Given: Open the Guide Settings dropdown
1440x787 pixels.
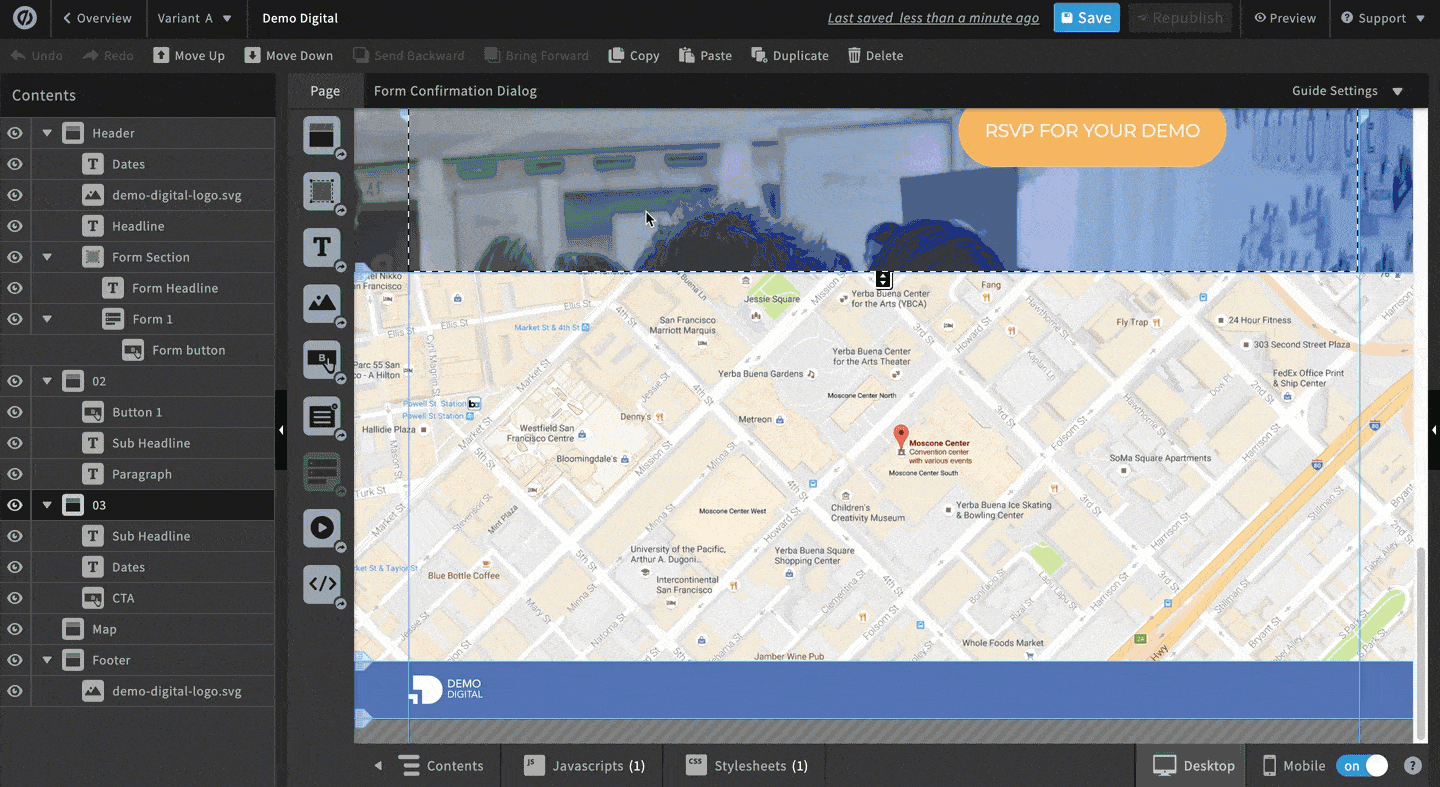Looking at the screenshot, I should click(x=1347, y=91).
